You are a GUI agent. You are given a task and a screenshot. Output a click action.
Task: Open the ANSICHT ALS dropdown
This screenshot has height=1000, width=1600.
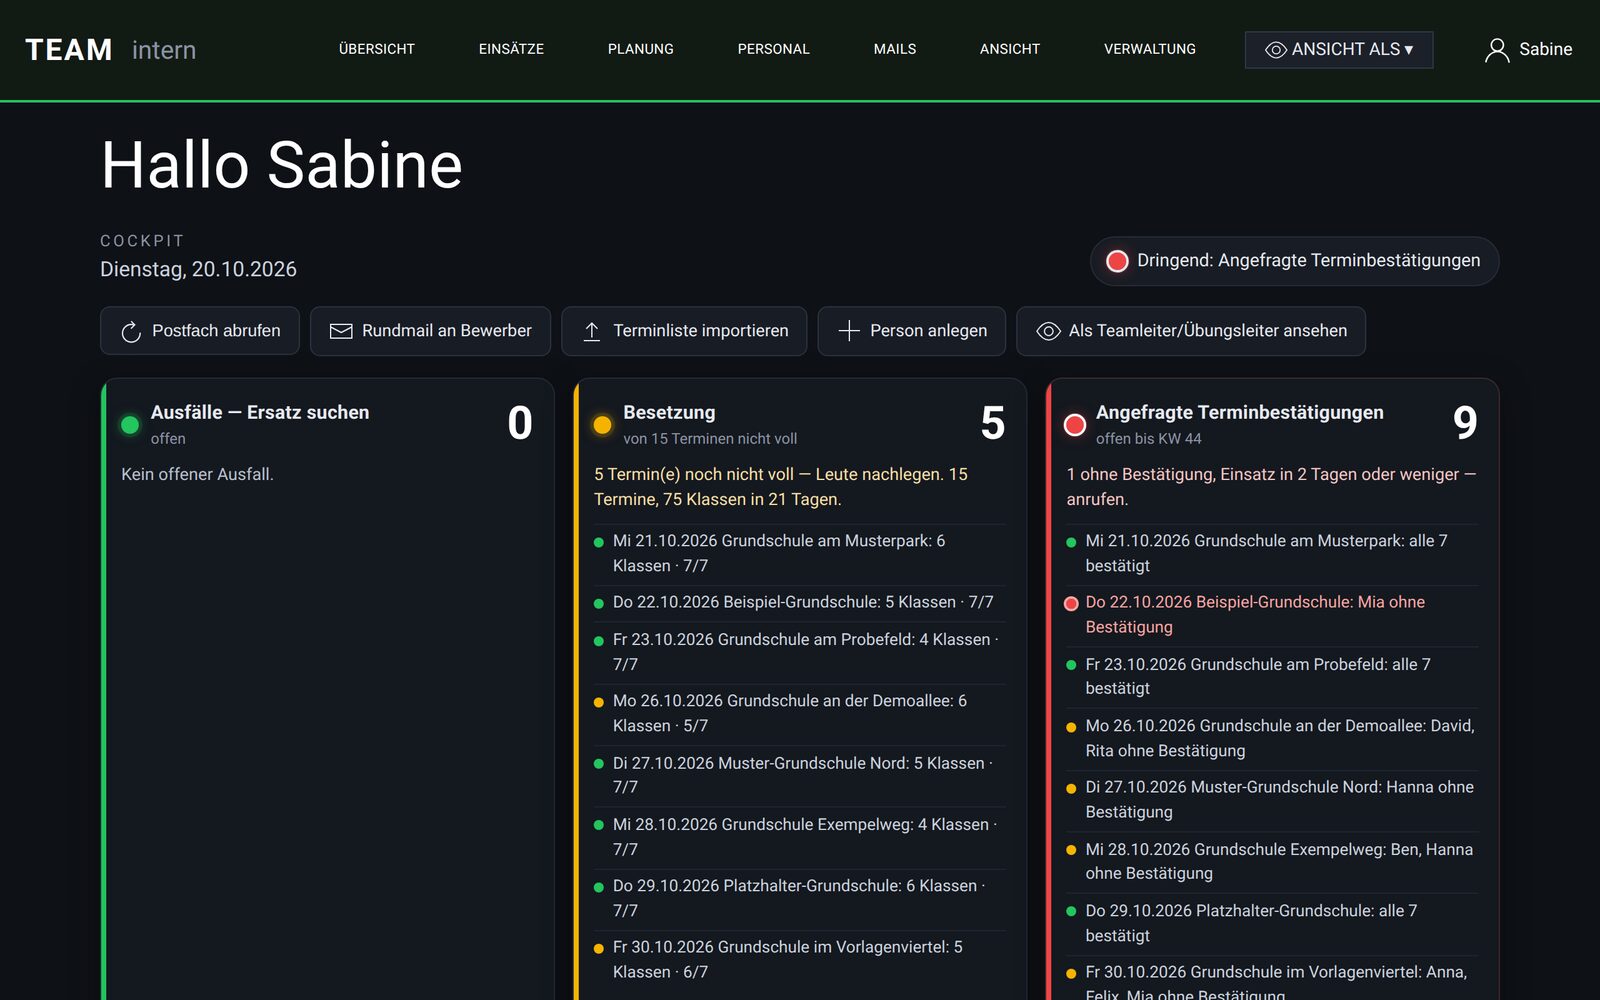1339,50
